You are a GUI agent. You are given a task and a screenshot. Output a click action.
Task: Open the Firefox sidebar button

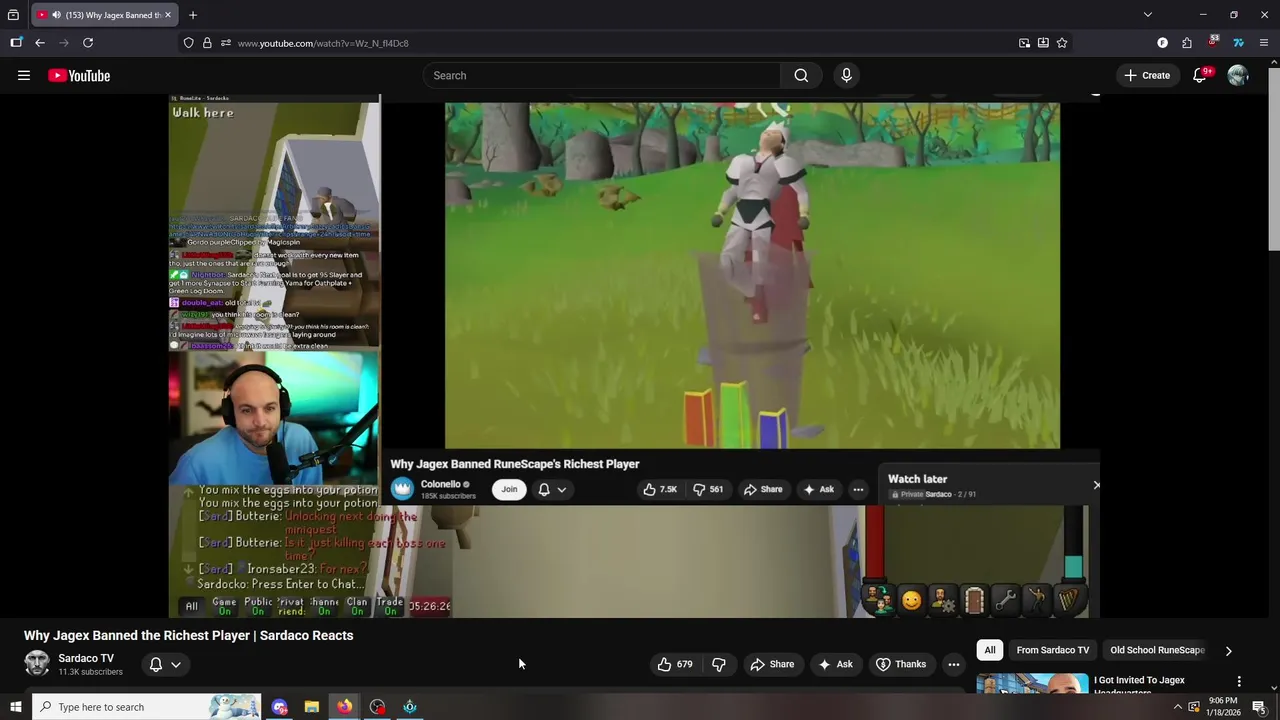[x=16, y=43]
